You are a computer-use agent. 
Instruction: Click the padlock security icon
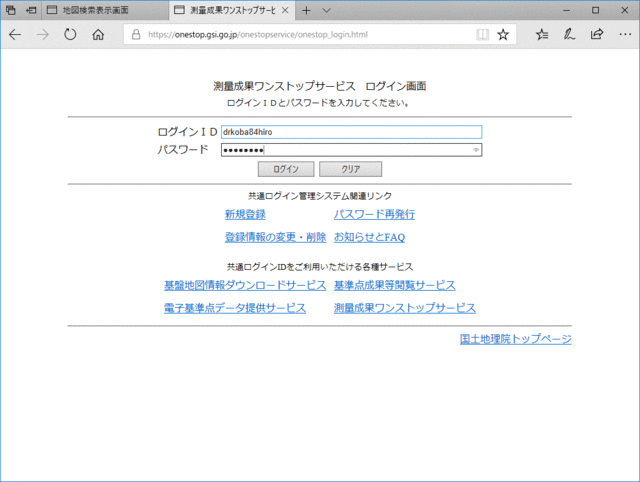coord(136,35)
